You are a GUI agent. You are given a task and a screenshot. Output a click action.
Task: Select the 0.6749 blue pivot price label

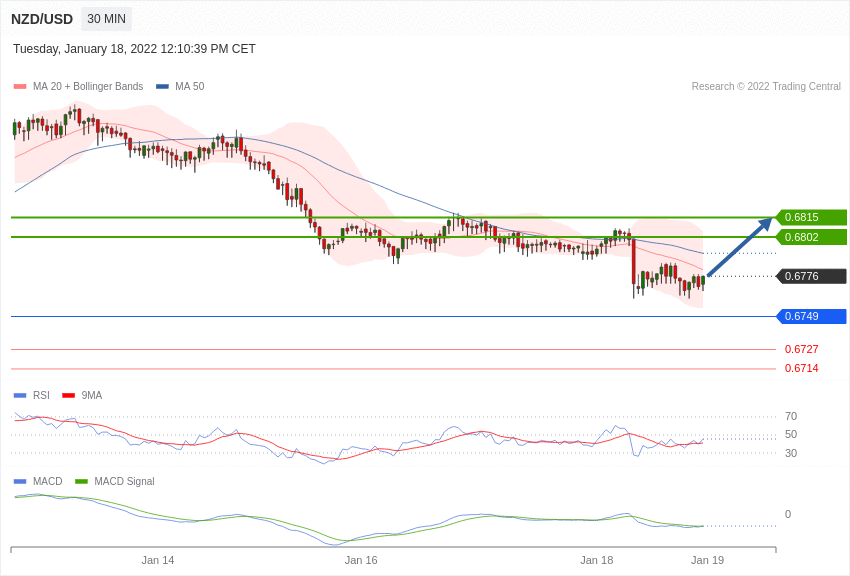pyautogui.click(x=812, y=316)
